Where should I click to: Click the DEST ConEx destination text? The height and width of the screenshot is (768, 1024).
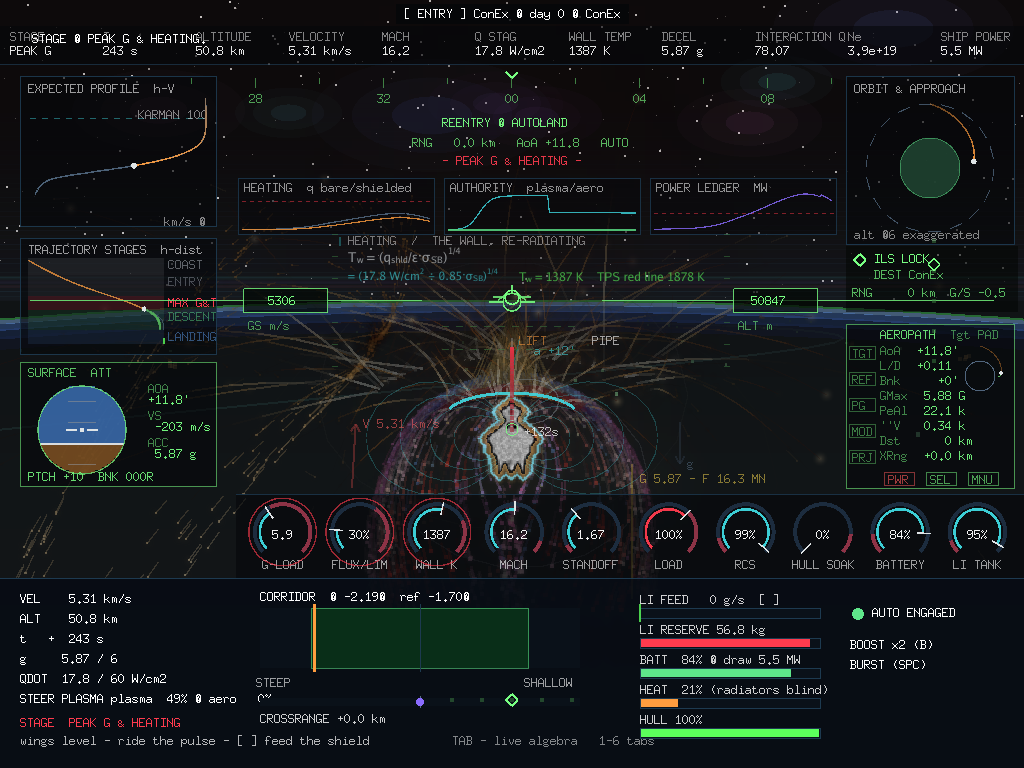click(908, 275)
